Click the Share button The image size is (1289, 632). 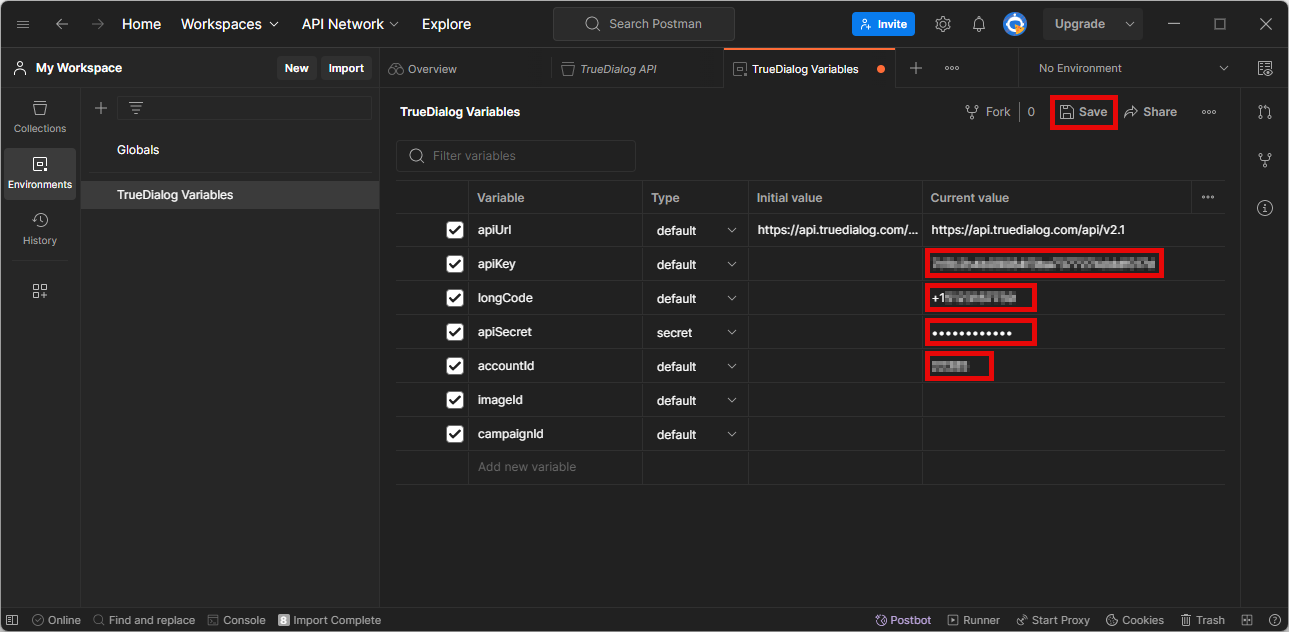tap(1150, 112)
